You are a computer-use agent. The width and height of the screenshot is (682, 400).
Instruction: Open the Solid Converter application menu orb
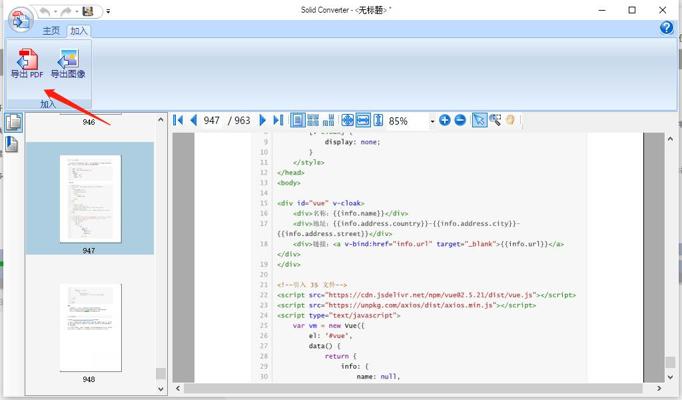[21, 20]
